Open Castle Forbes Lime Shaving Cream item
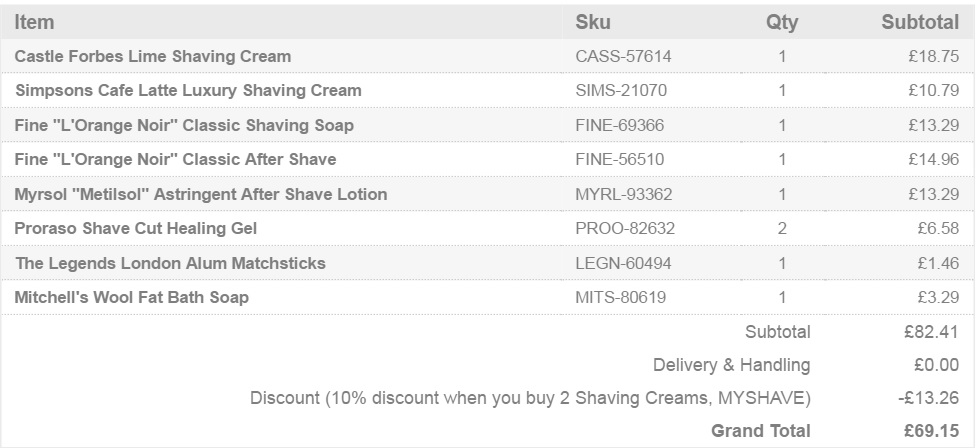979x448 pixels. click(x=153, y=56)
